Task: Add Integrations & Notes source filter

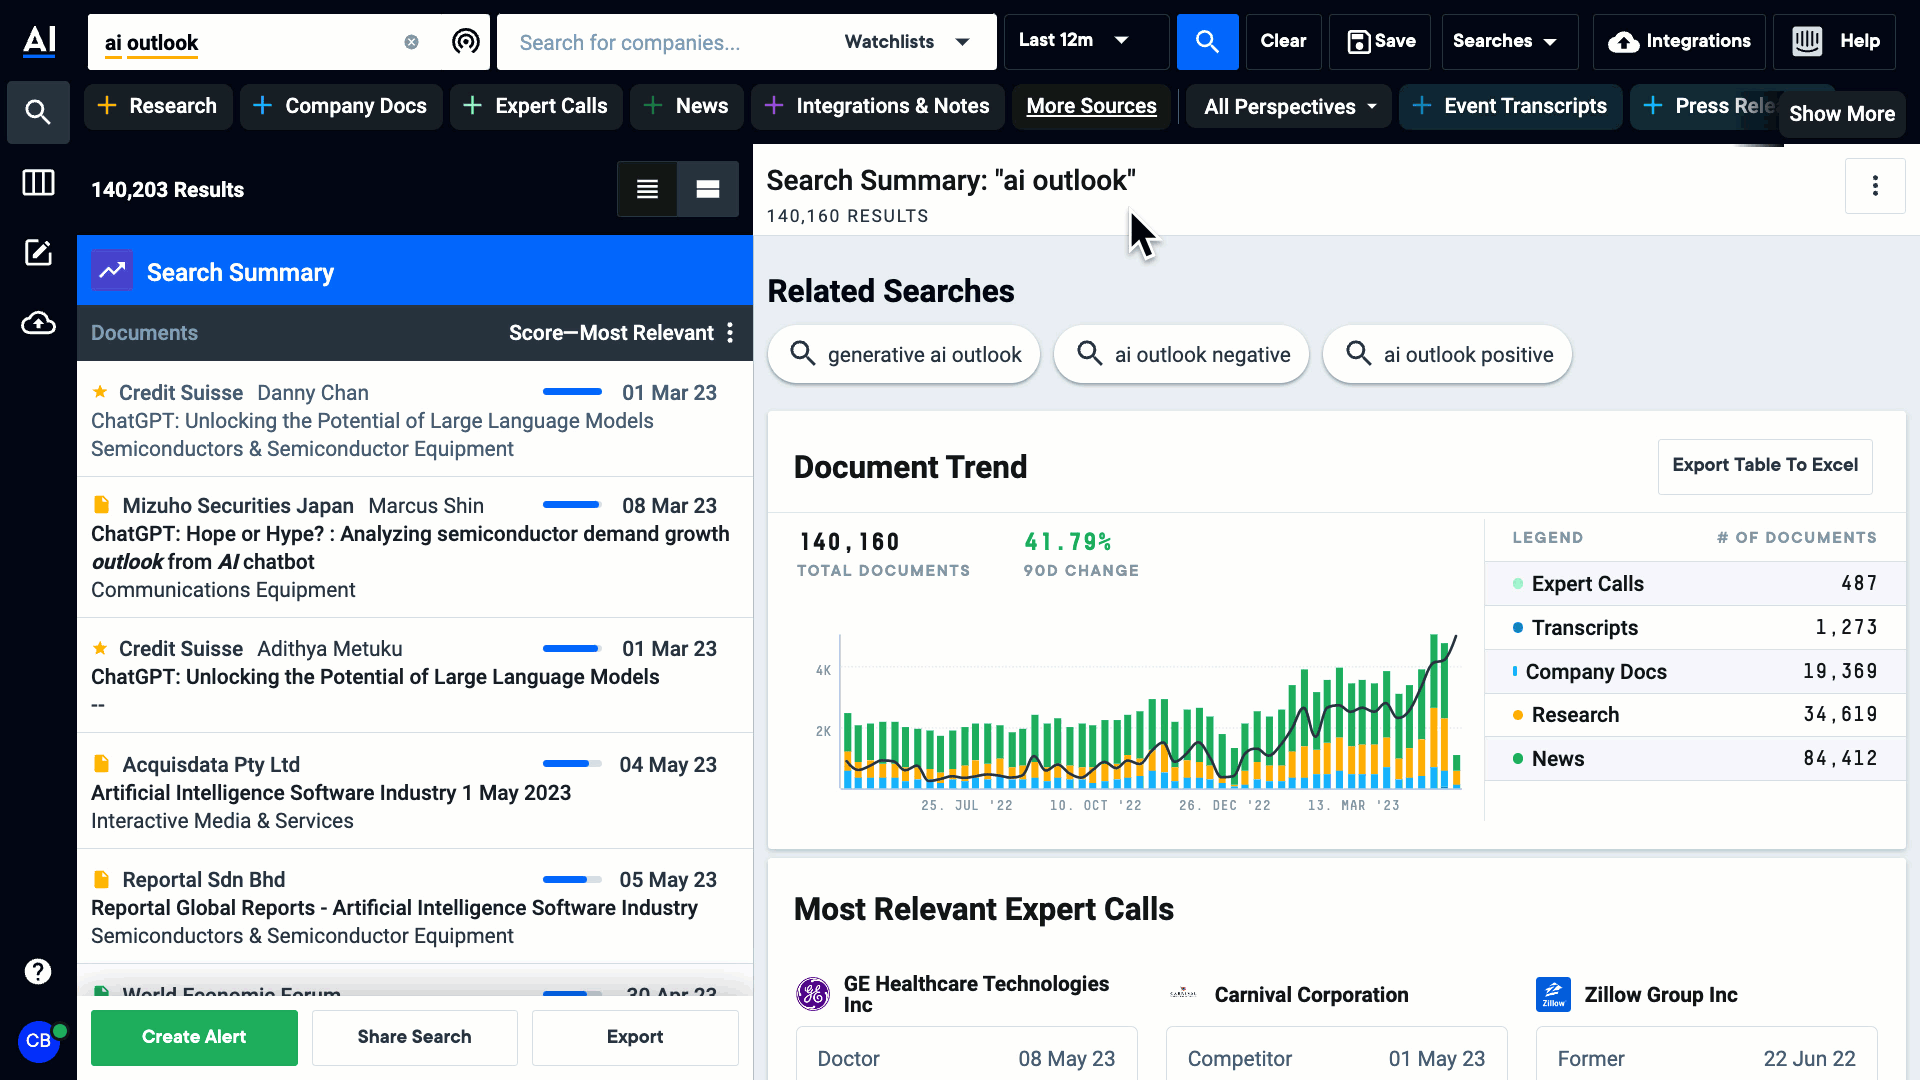Action: [877, 106]
